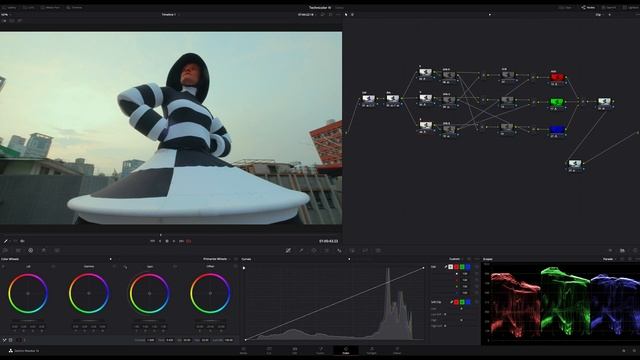Viewport: 640px width, 360px height.
Task: Switch to the Fairlight page
Action: (371, 351)
